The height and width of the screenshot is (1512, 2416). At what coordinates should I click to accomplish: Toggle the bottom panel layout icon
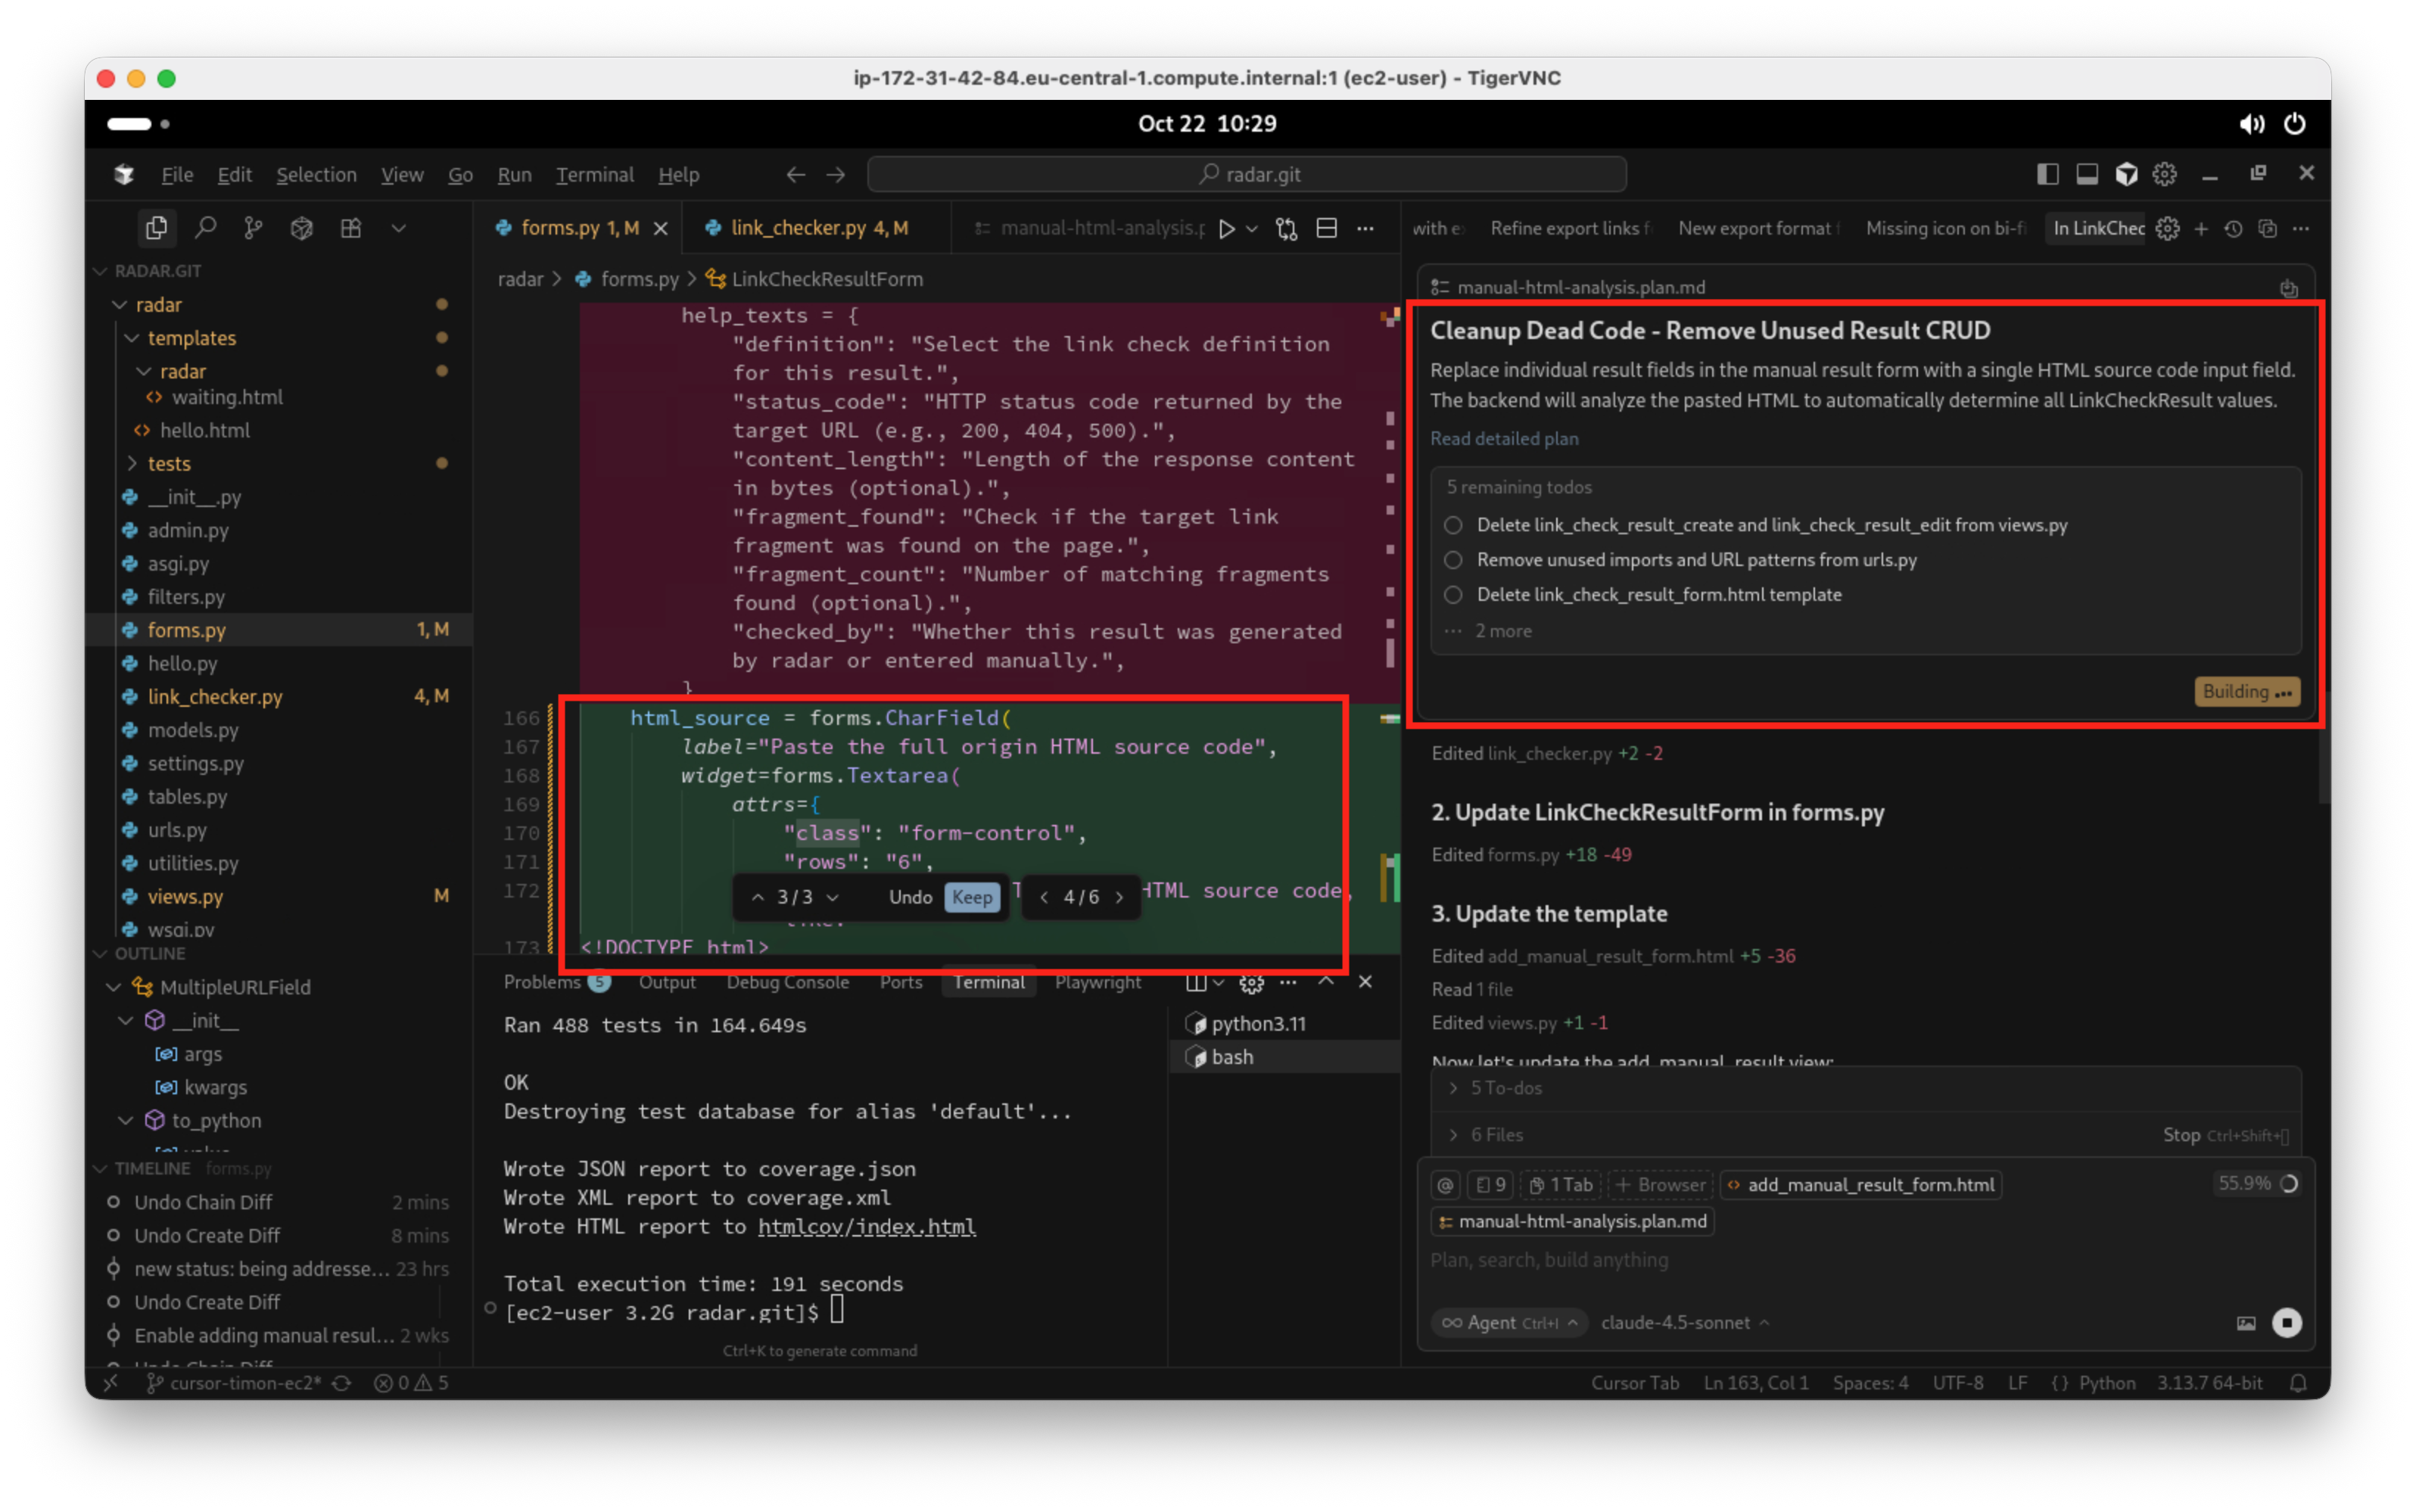pos(2086,174)
